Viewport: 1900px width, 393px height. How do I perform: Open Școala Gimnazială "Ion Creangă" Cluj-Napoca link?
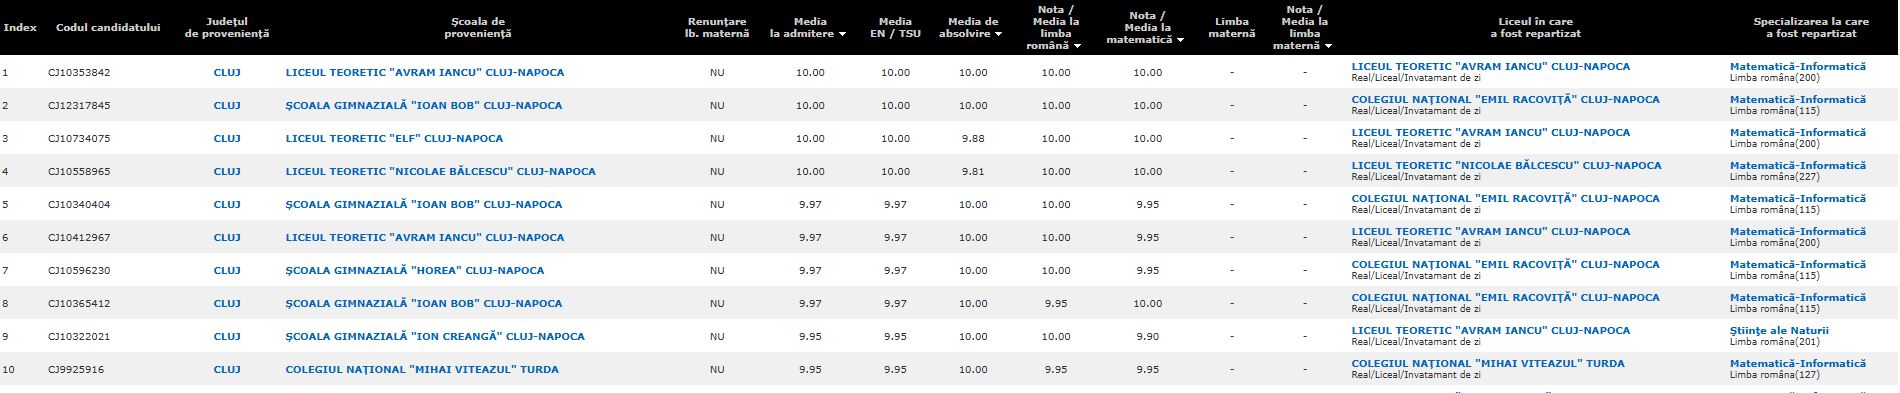(x=435, y=336)
